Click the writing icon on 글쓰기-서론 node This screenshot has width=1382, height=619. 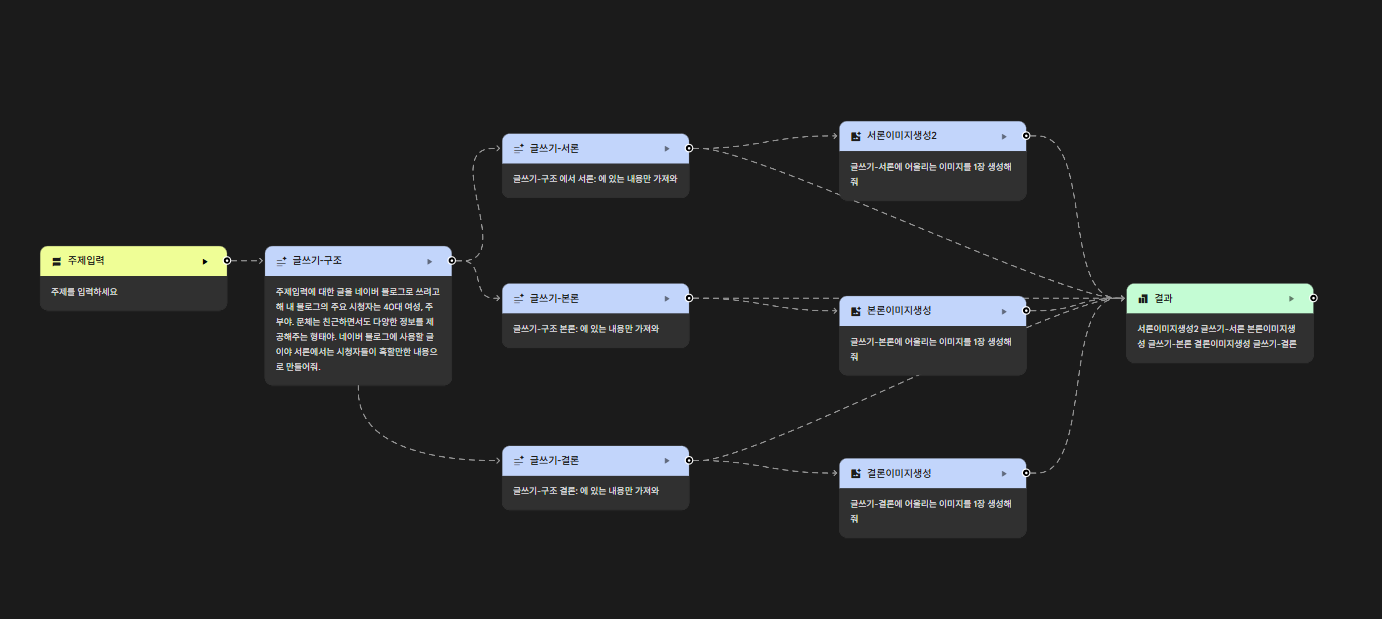pos(518,147)
